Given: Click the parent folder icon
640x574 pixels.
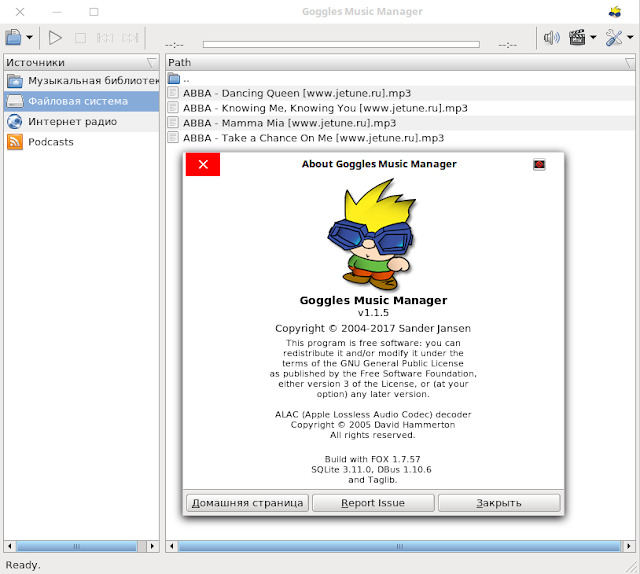Looking at the screenshot, I should [174, 78].
